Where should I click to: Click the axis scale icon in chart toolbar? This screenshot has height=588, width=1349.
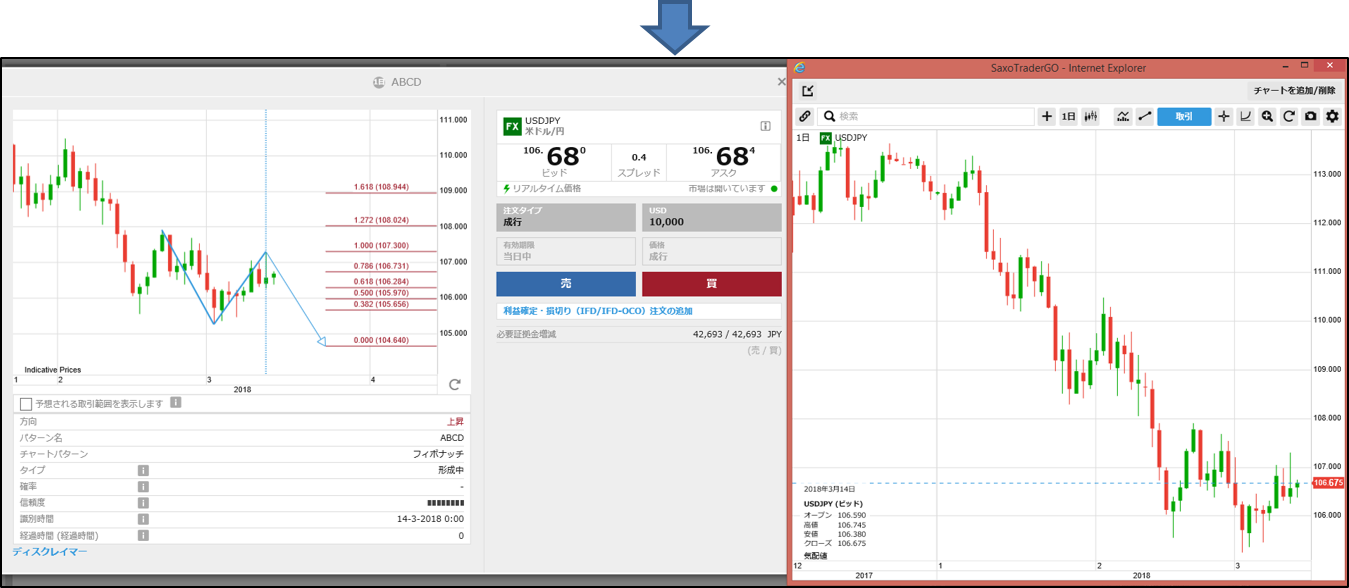click(x=1245, y=116)
